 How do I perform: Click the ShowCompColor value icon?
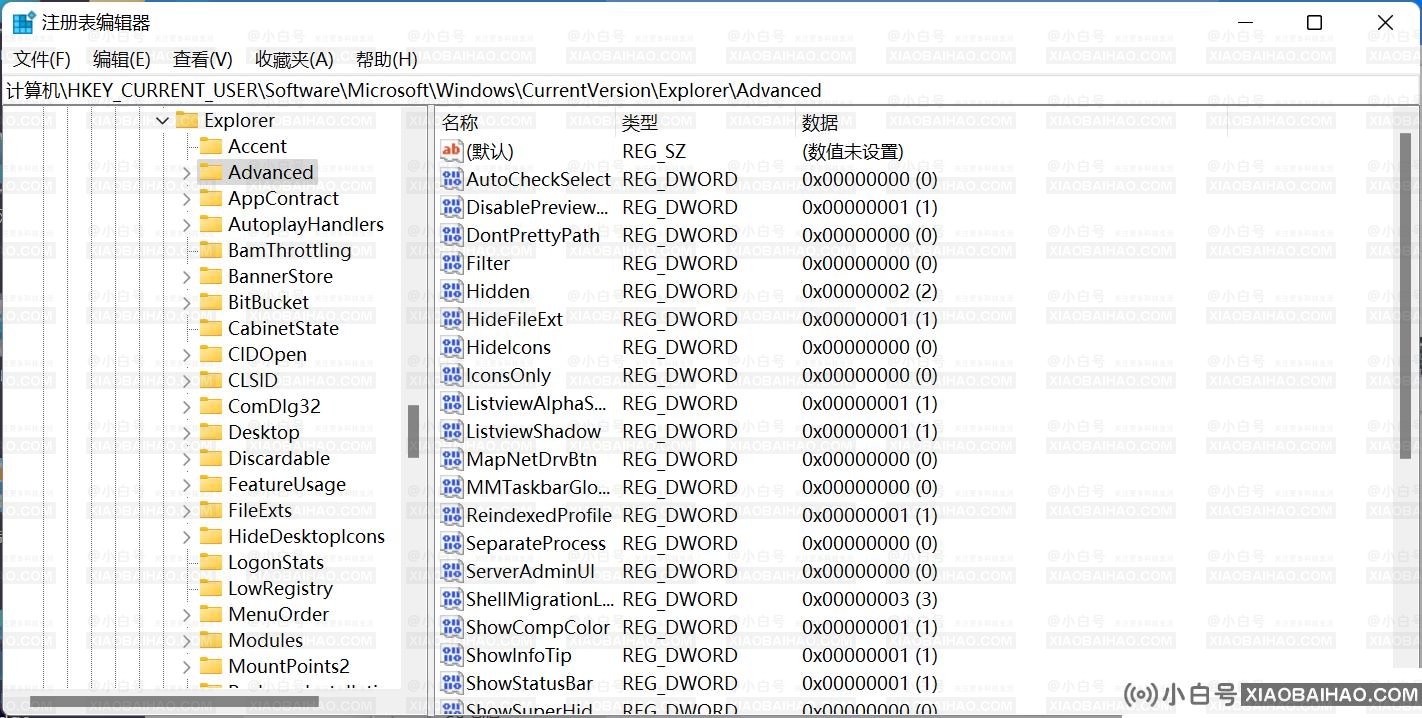tap(452, 627)
